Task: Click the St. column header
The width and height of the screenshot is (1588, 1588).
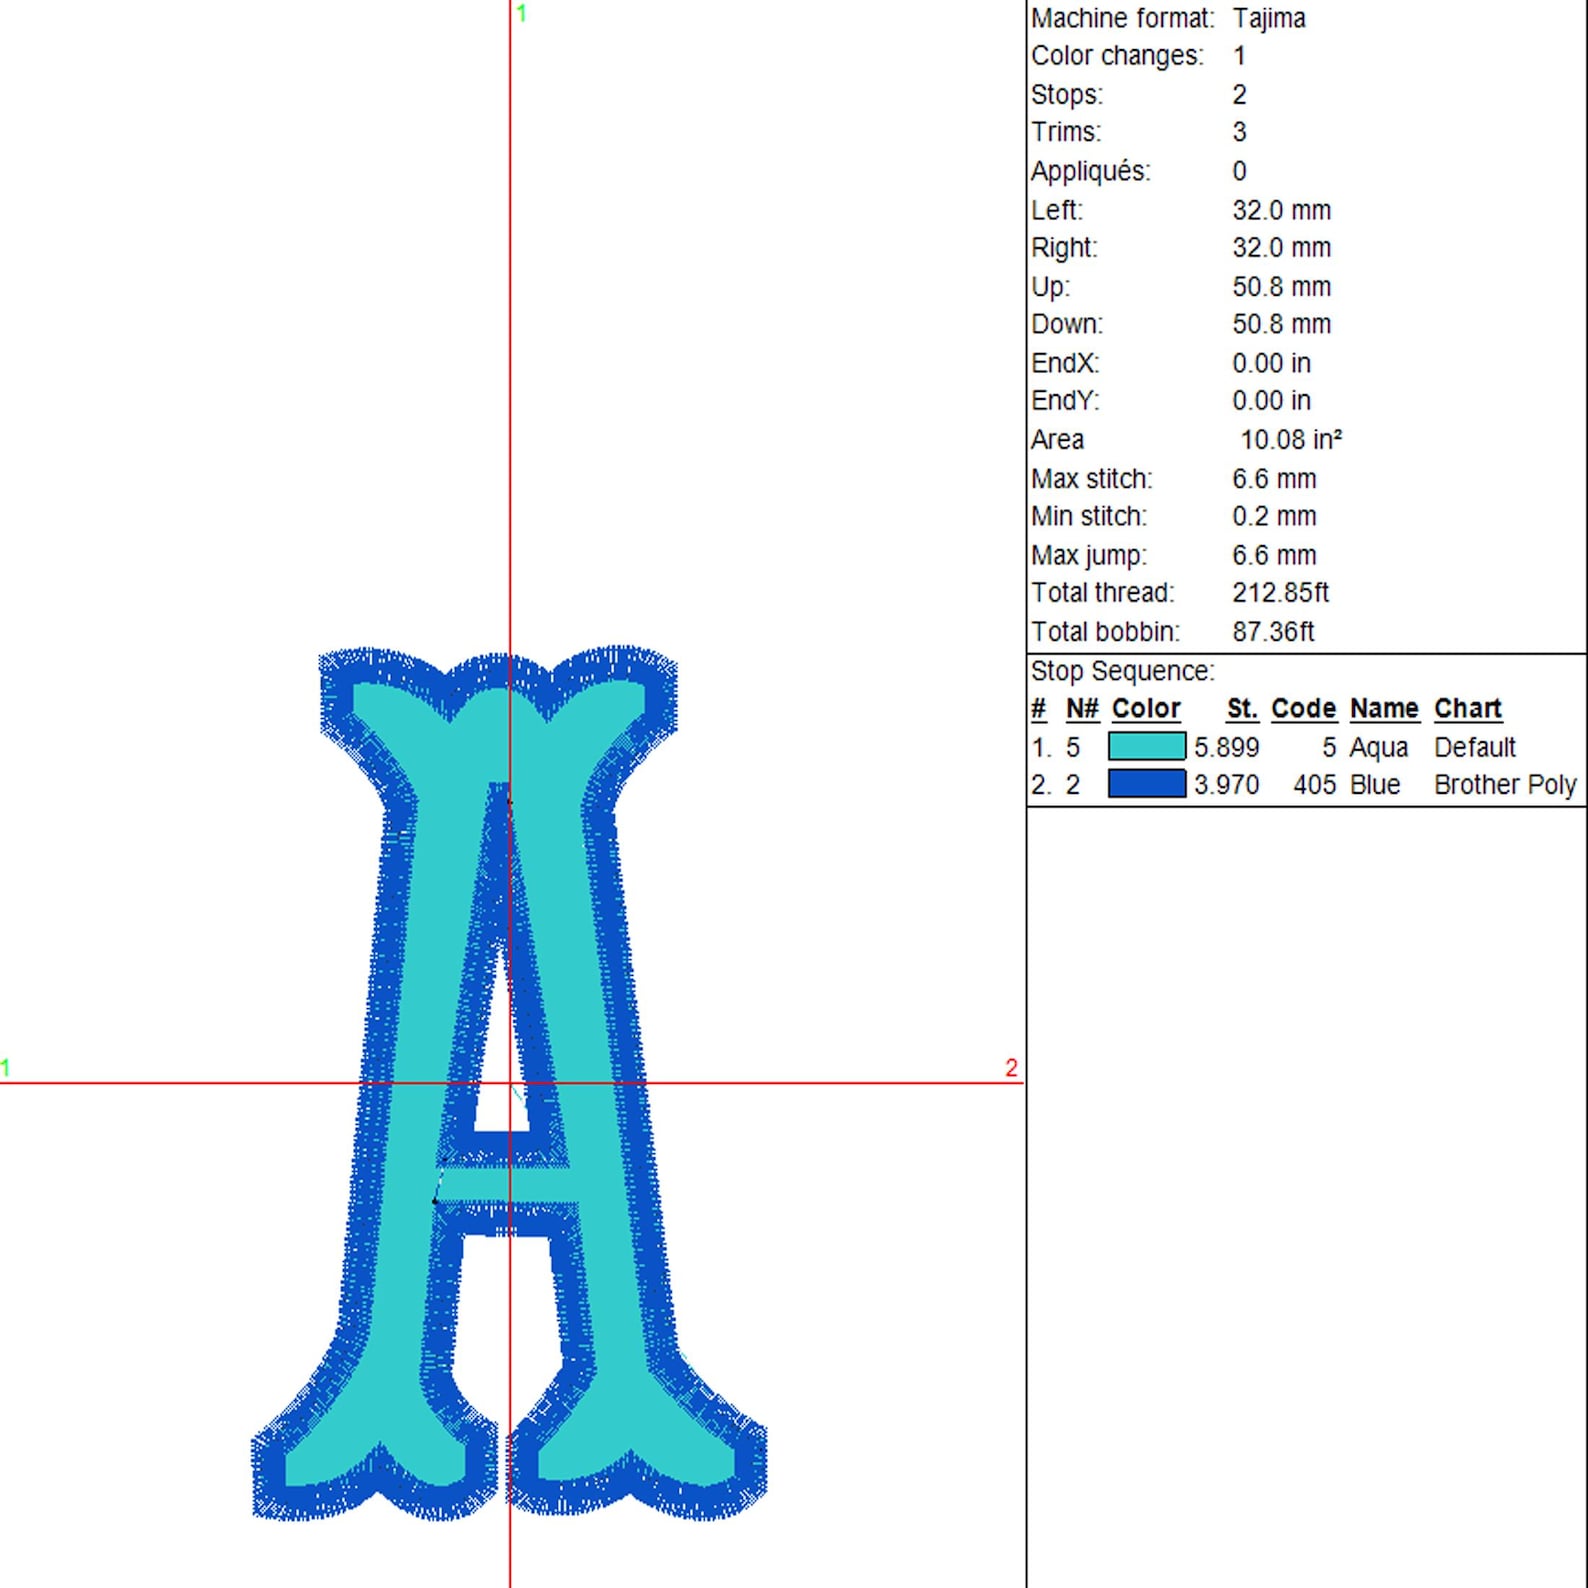Action: [1242, 709]
